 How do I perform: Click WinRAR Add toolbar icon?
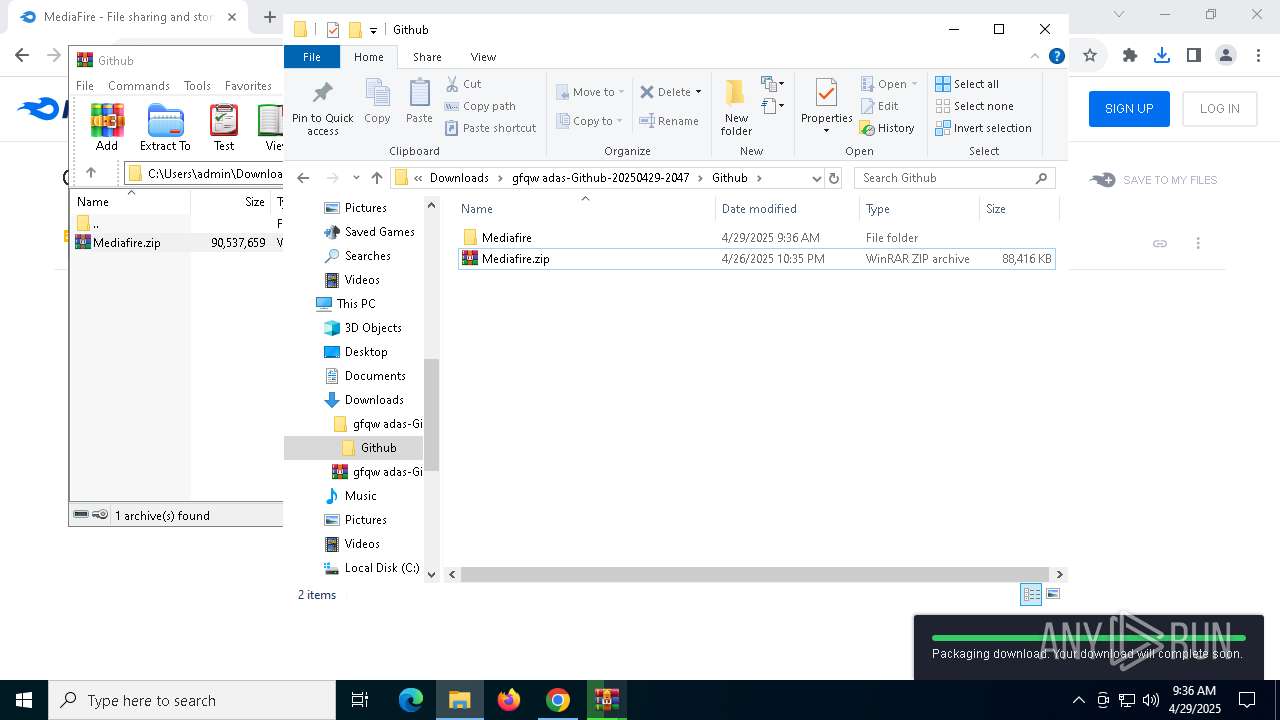(x=107, y=127)
